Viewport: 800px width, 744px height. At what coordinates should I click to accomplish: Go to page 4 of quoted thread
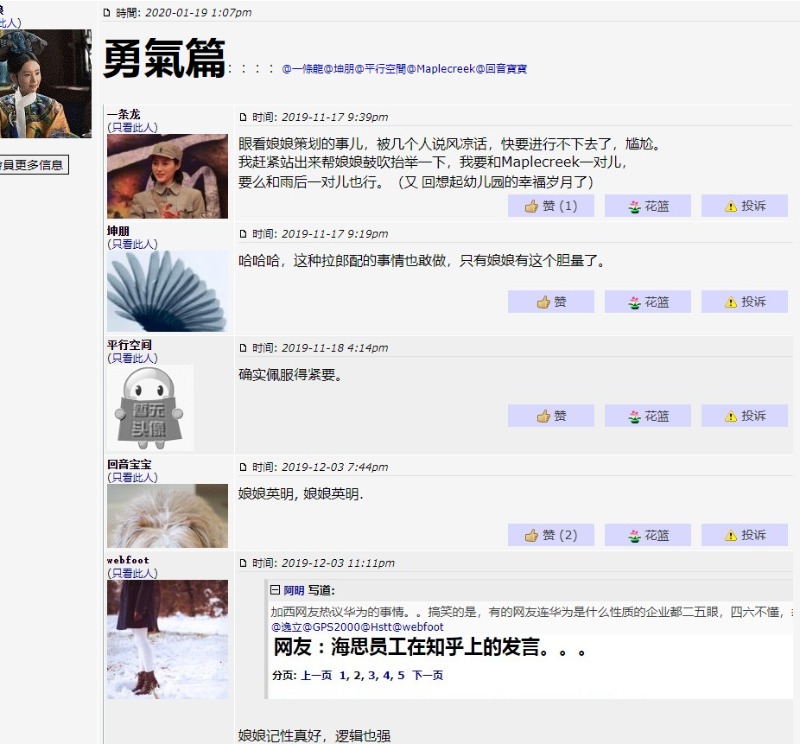tap(386, 675)
